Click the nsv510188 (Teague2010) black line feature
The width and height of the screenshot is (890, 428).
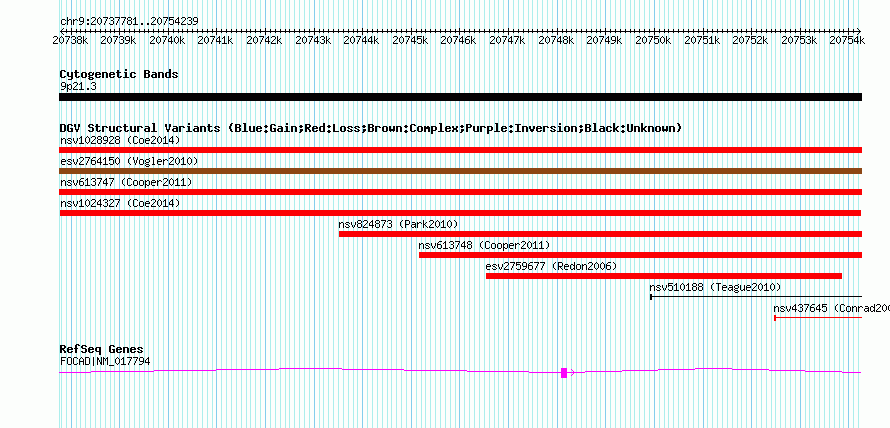(x=756, y=296)
